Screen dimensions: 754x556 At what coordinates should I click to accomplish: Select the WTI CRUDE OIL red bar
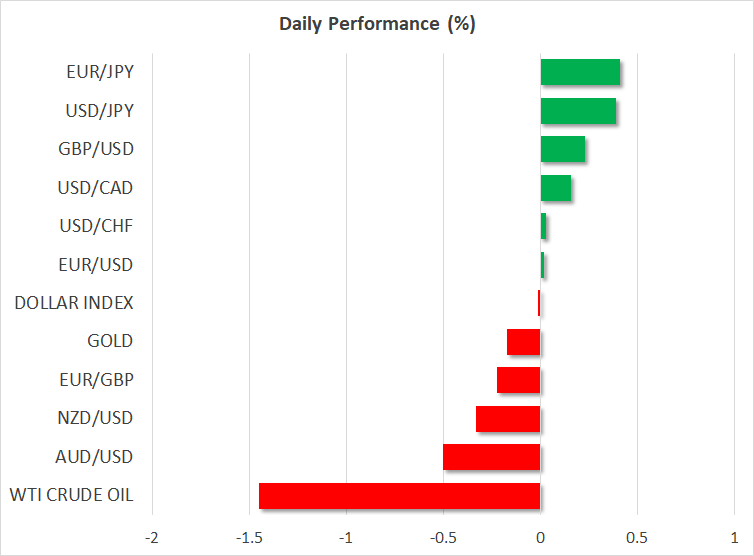click(399, 495)
